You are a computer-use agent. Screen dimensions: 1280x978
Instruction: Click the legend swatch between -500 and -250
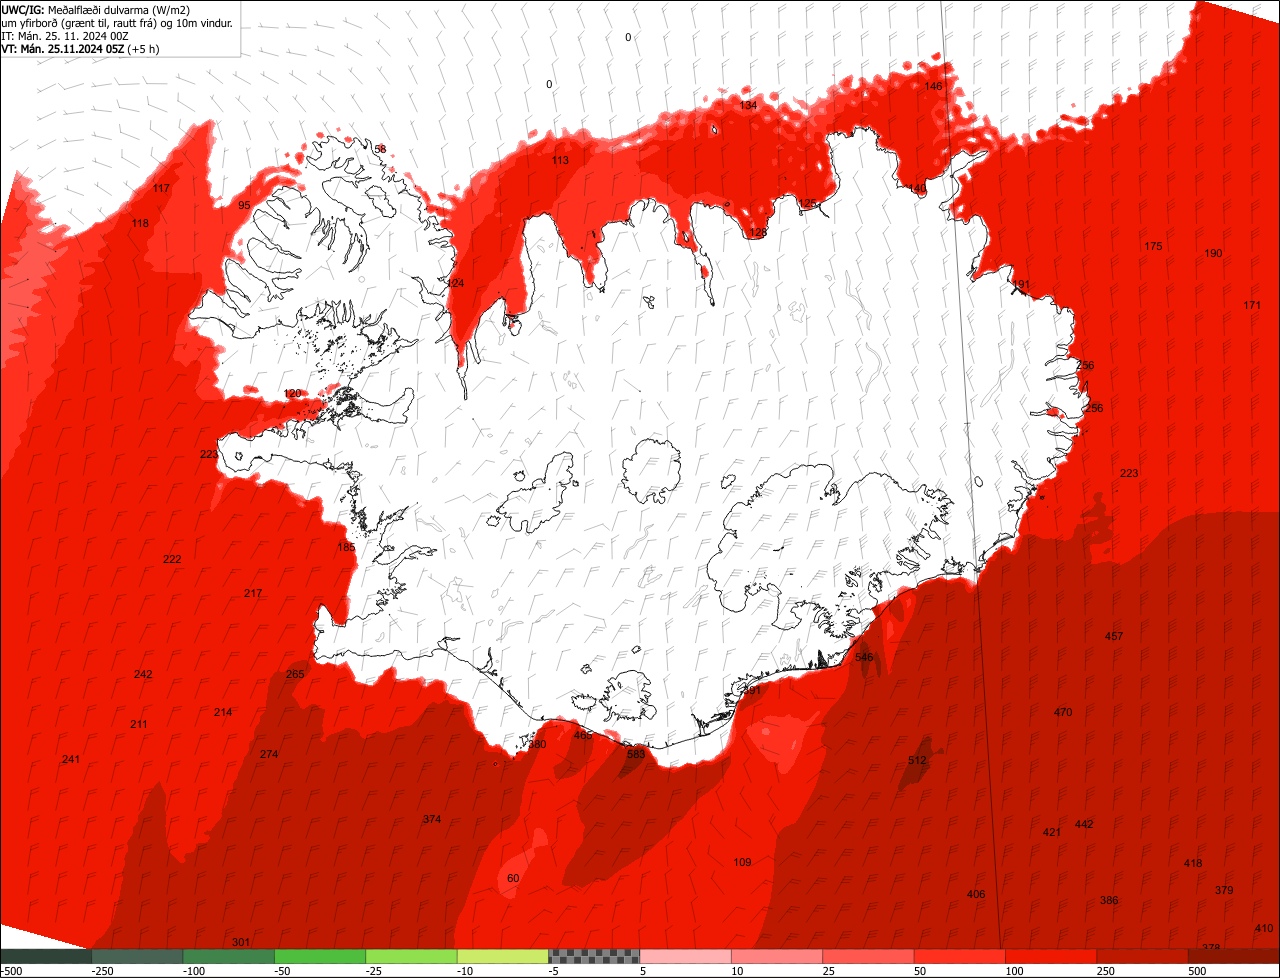(x=45, y=956)
